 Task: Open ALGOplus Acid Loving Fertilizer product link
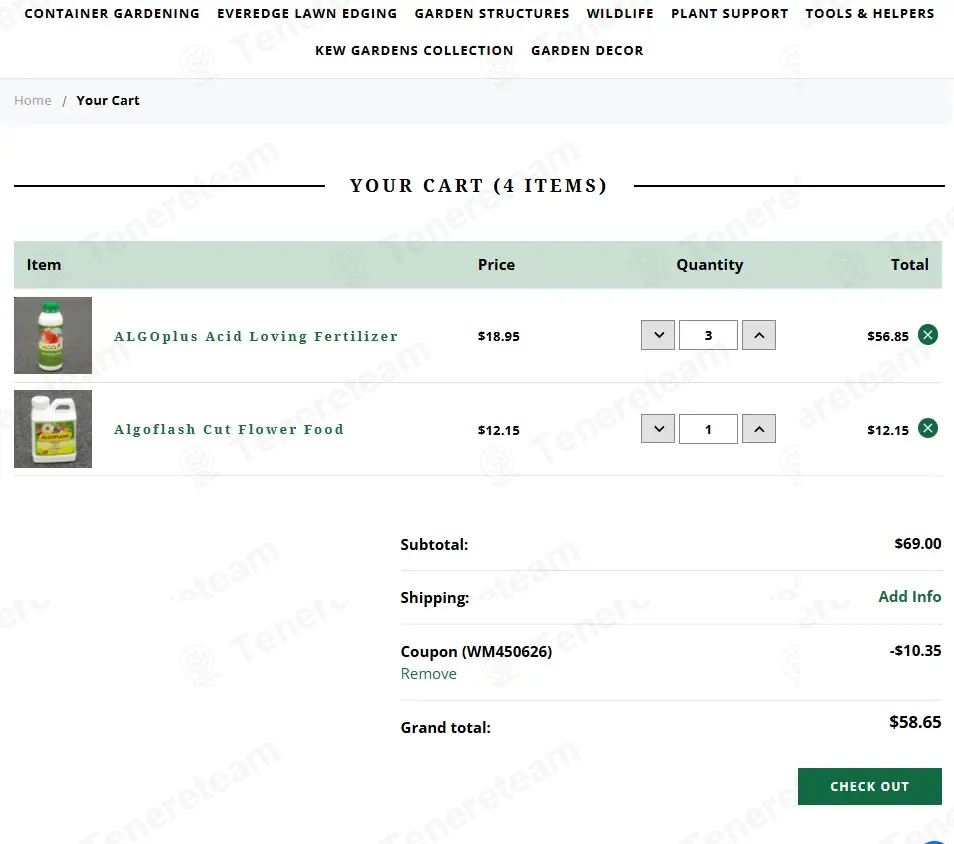pyautogui.click(x=256, y=337)
